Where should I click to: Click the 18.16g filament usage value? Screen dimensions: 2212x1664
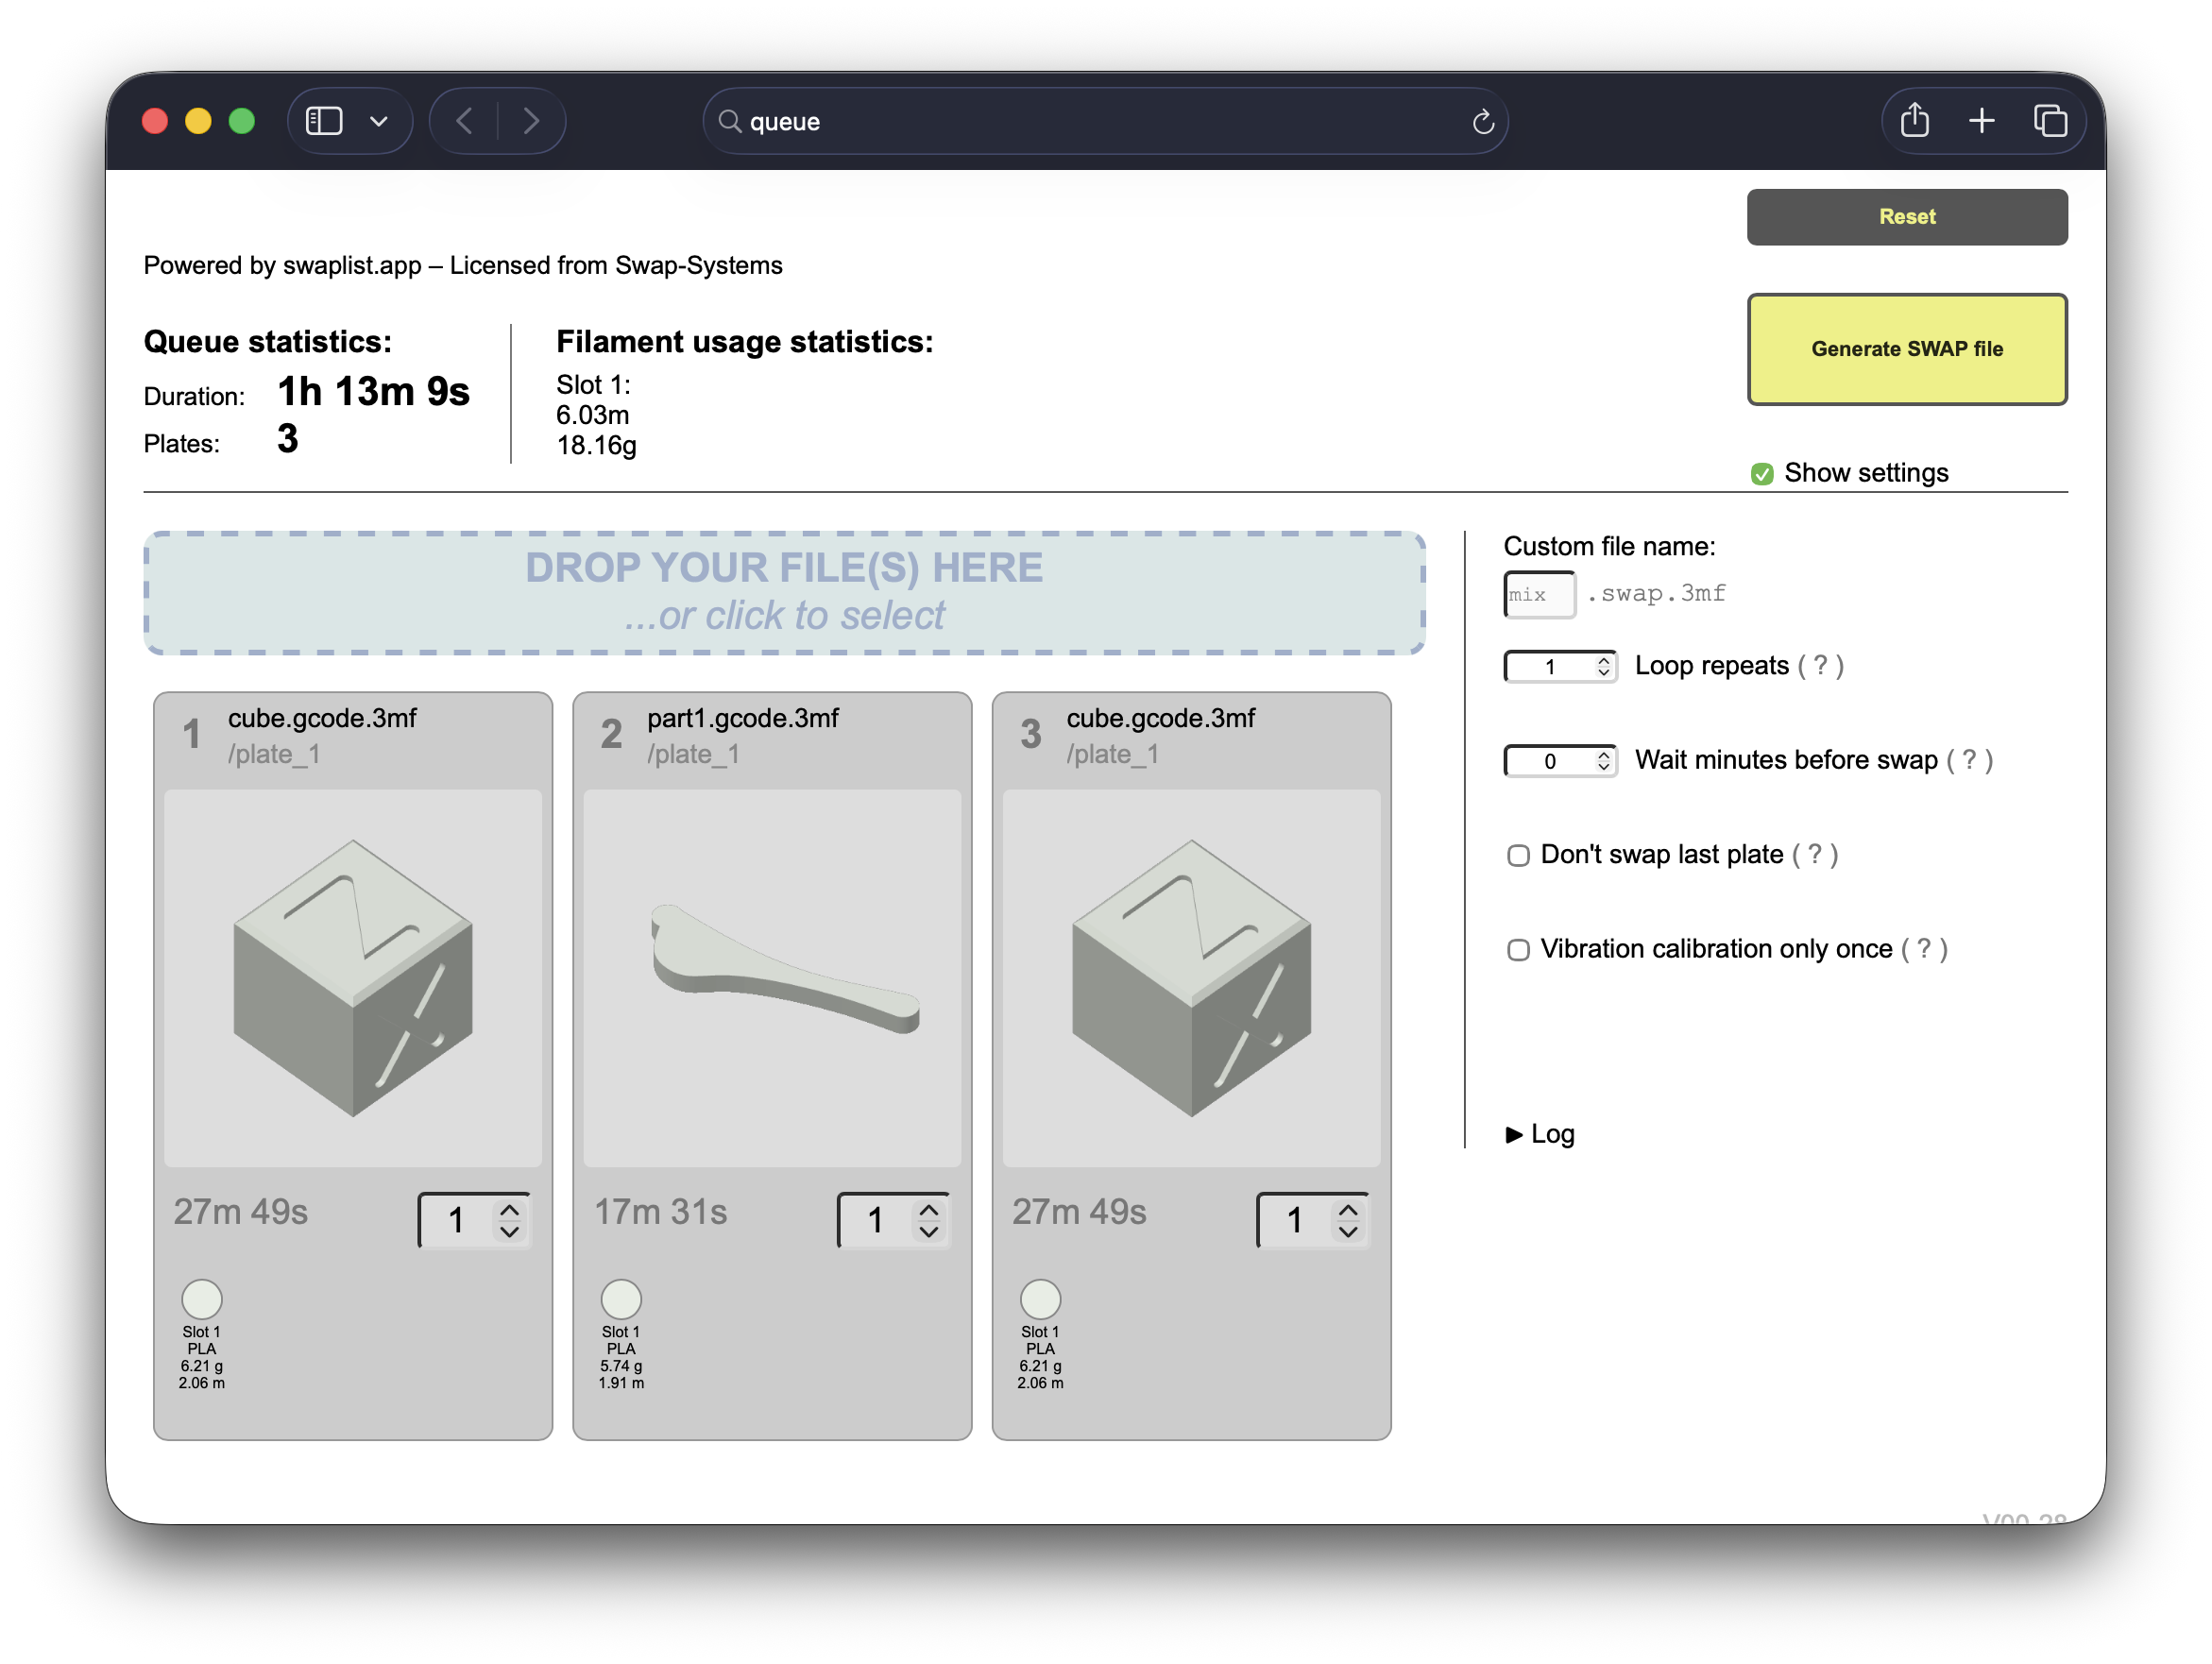click(596, 445)
